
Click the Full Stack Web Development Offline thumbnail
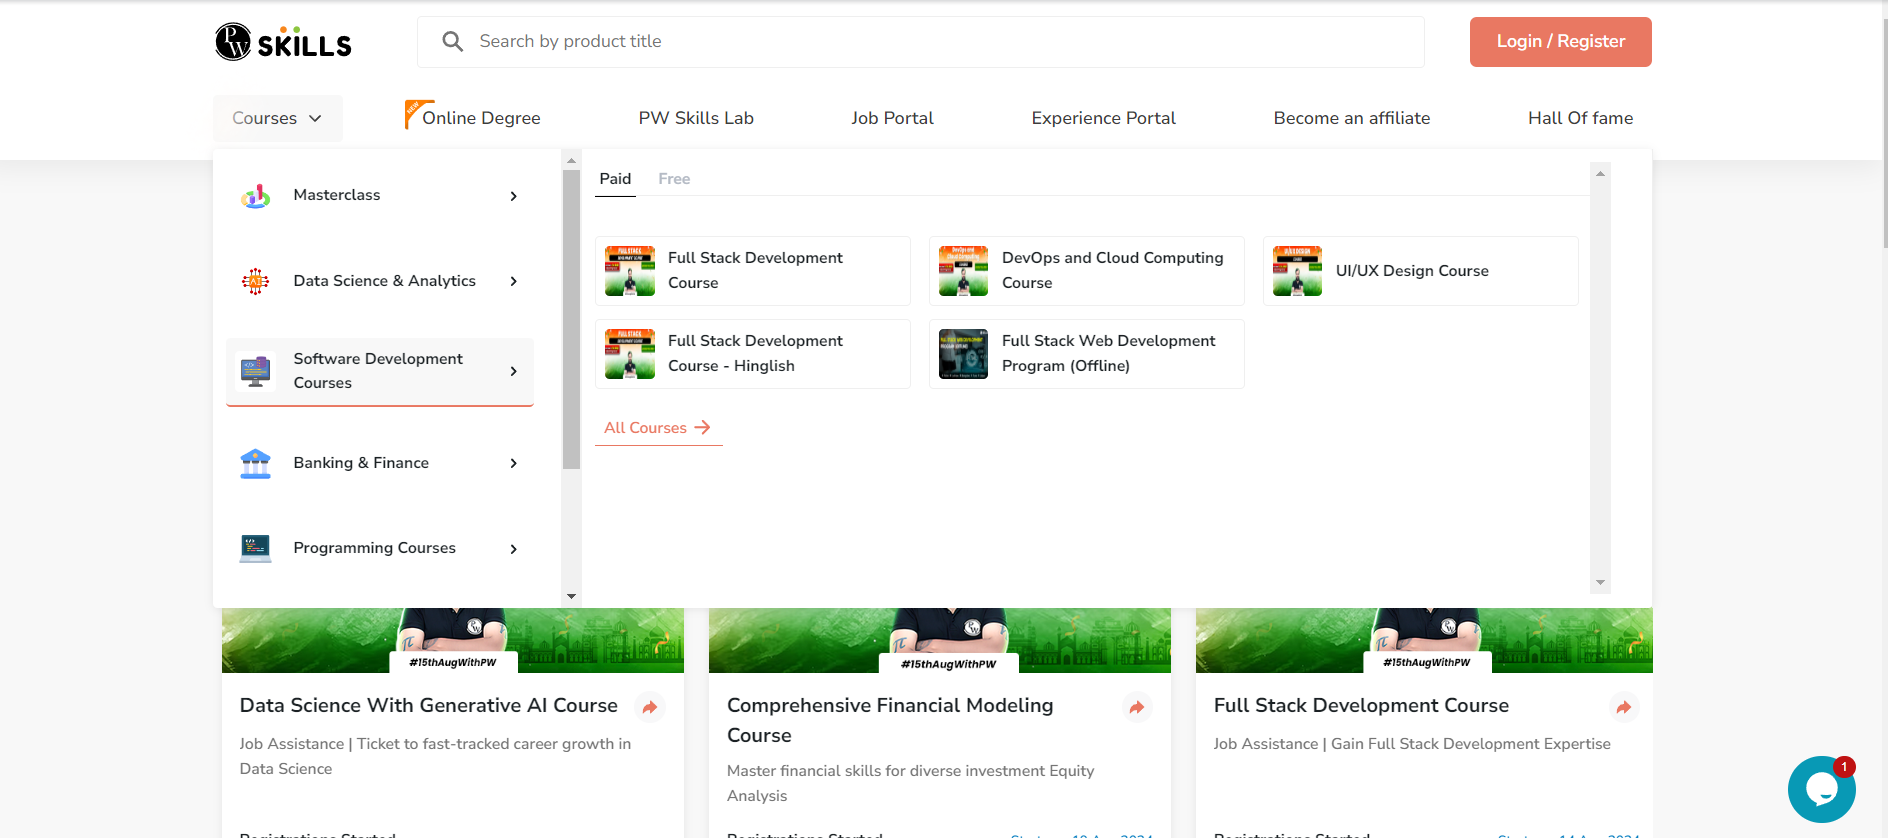tap(964, 354)
